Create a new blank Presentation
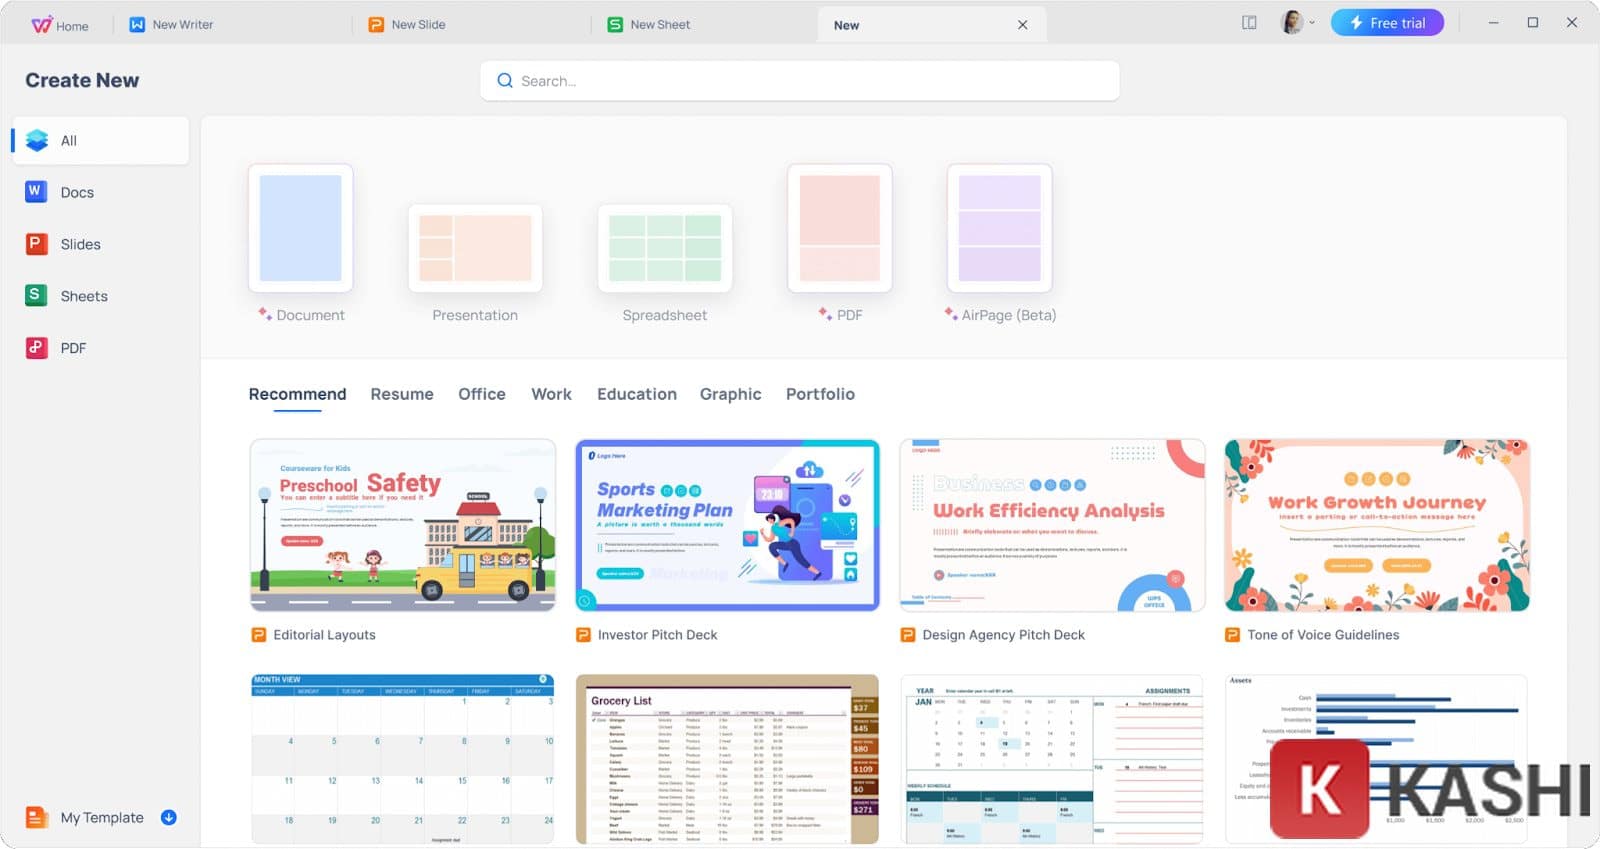This screenshot has width=1600, height=849. pyautogui.click(x=475, y=248)
